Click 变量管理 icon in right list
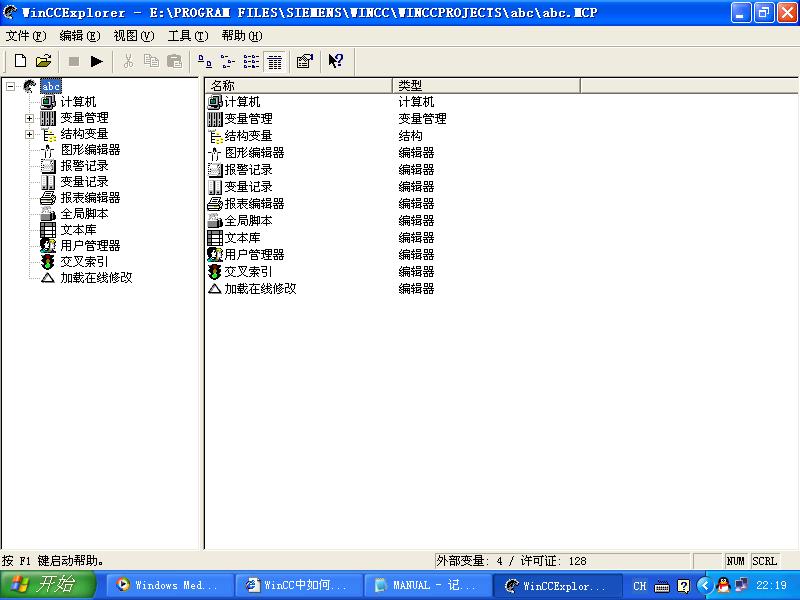The width and height of the screenshot is (800, 600). (215, 119)
